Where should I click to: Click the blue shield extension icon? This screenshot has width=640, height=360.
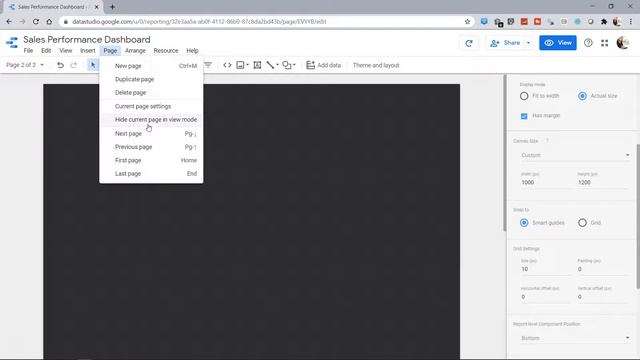point(484,22)
